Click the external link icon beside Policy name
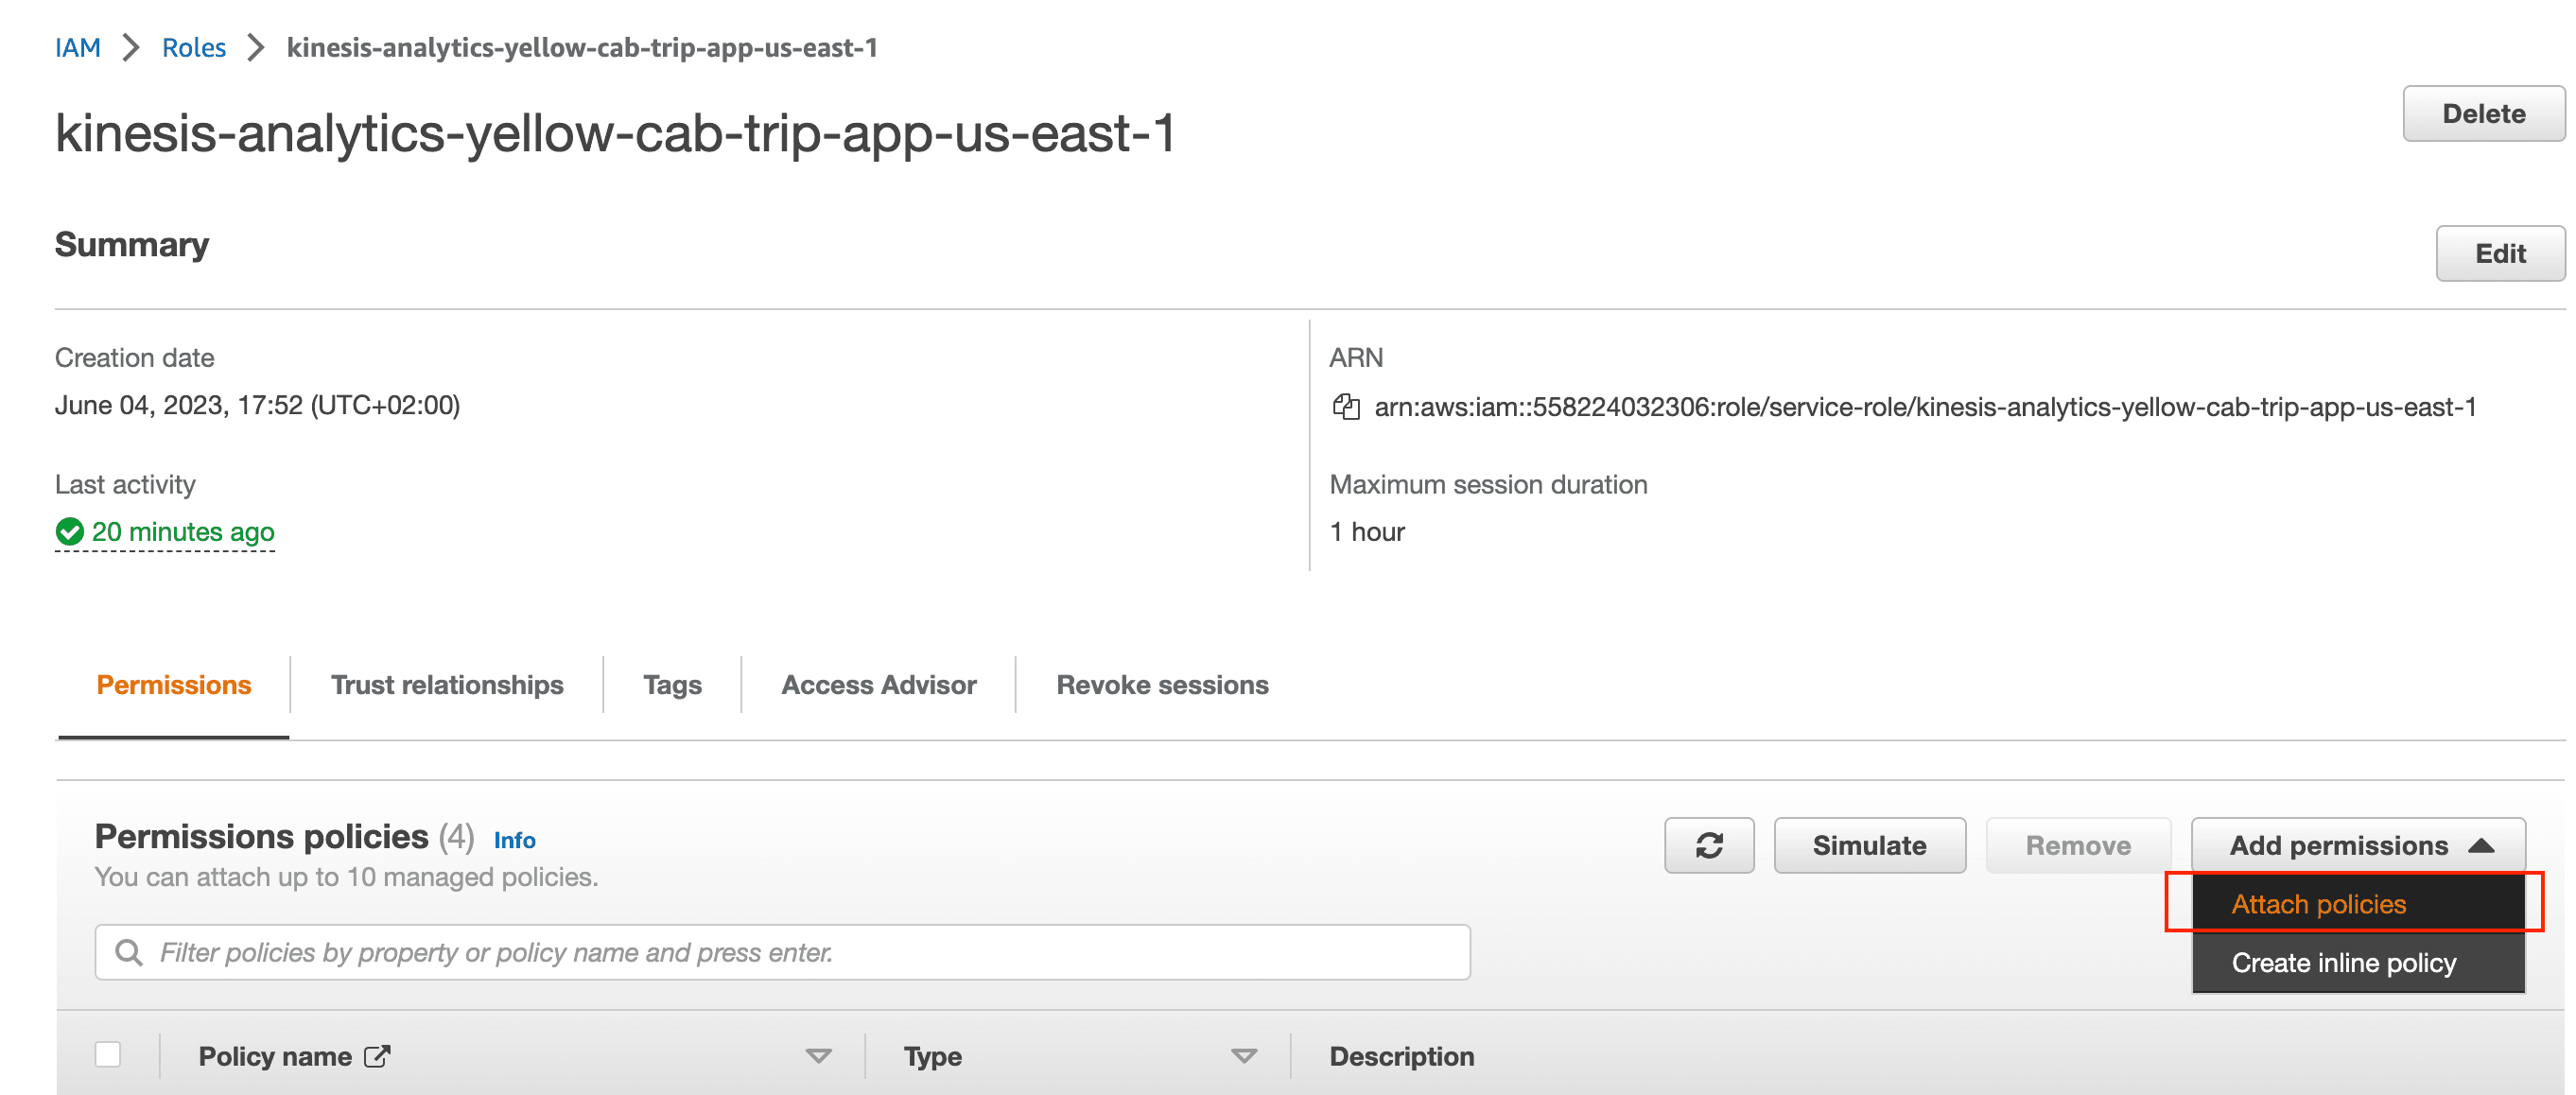 (x=377, y=1056)
